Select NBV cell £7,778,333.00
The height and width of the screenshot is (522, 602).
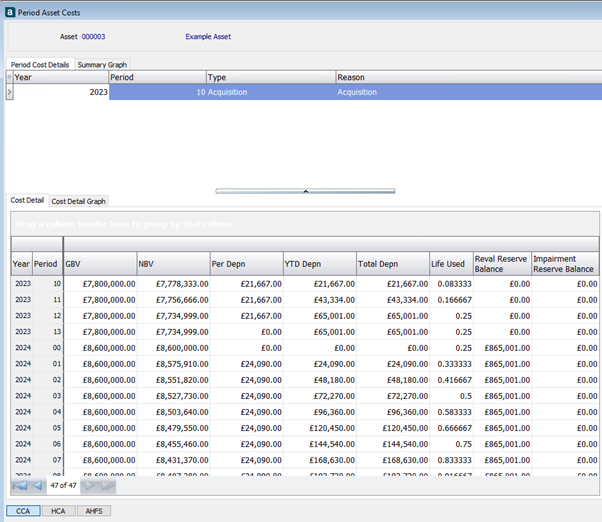click(x=174, y=284)
